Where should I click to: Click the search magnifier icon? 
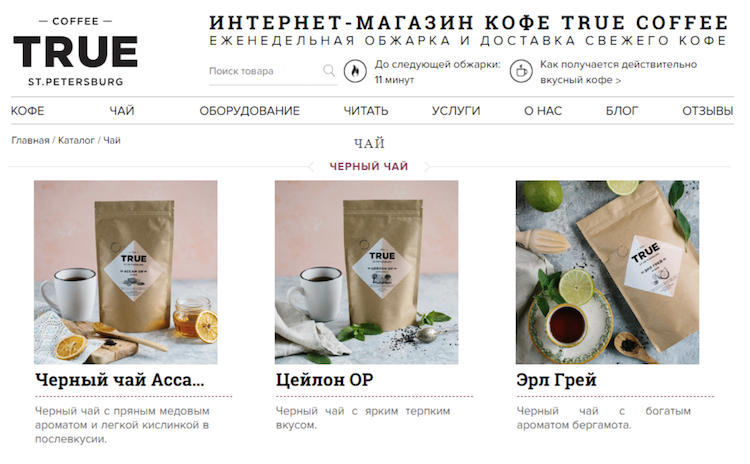point(329,71)
